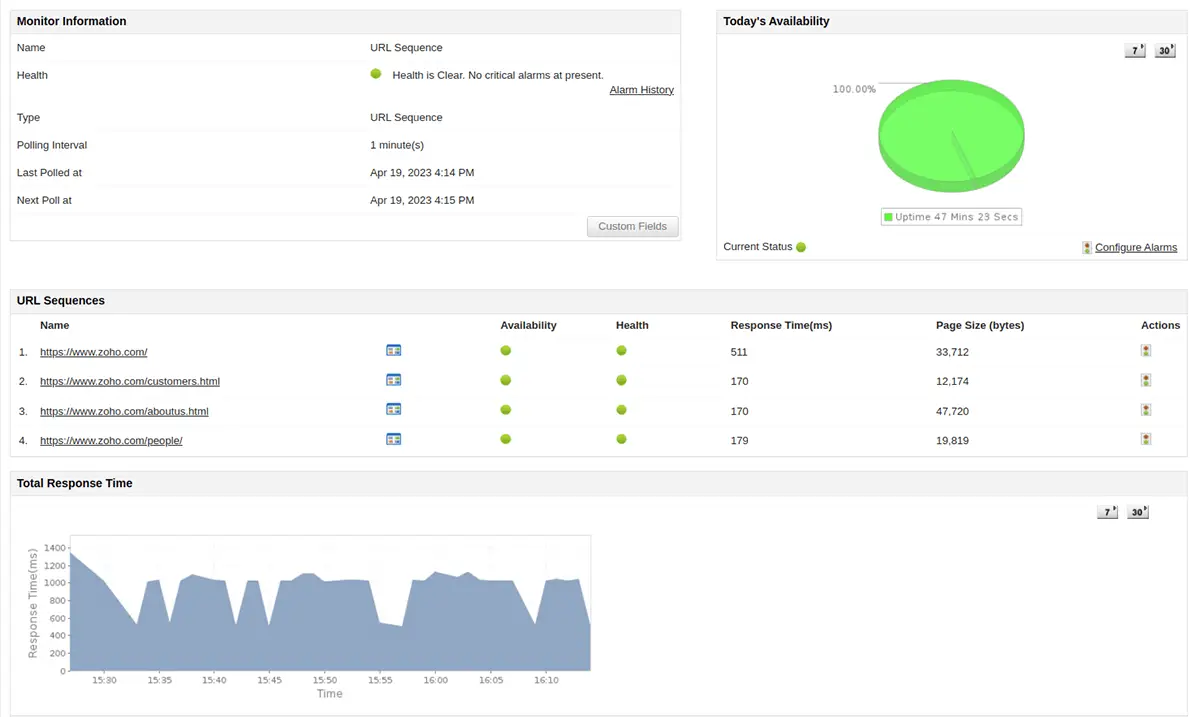Click the traffic-light icon beside Configure Alarms
The height and width of the screenshot is (717, 1200).
1086,247
